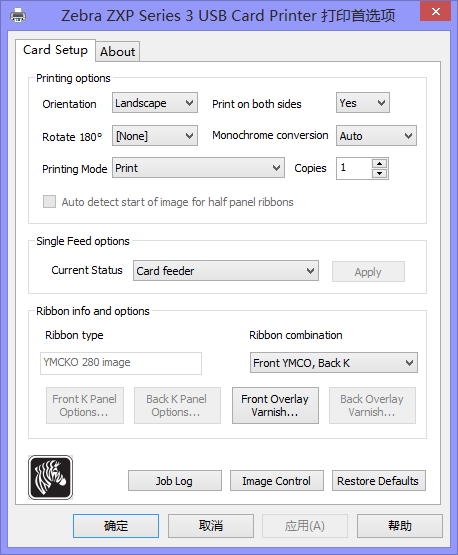Expand Current Status Card feeder dropdown

point(226,271)
